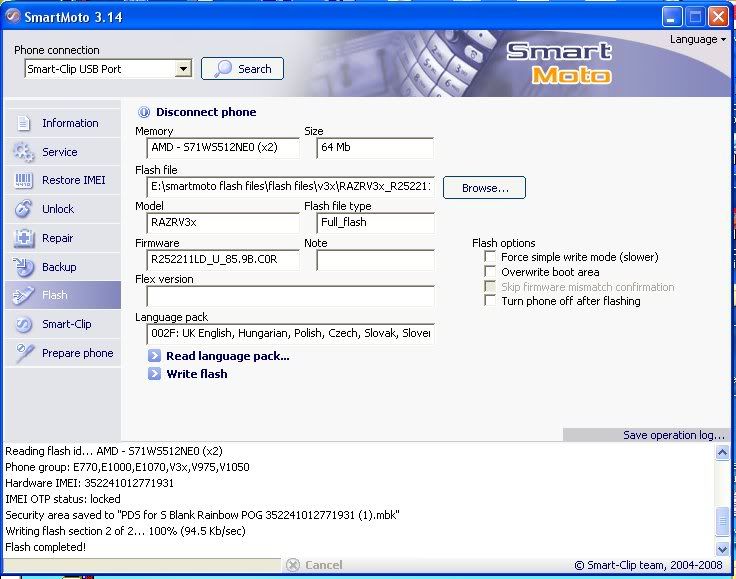Check Overwrite boot area option
The height and width of the screenshot is (579, 736).
pyautogui.click(x=490, y=272)
